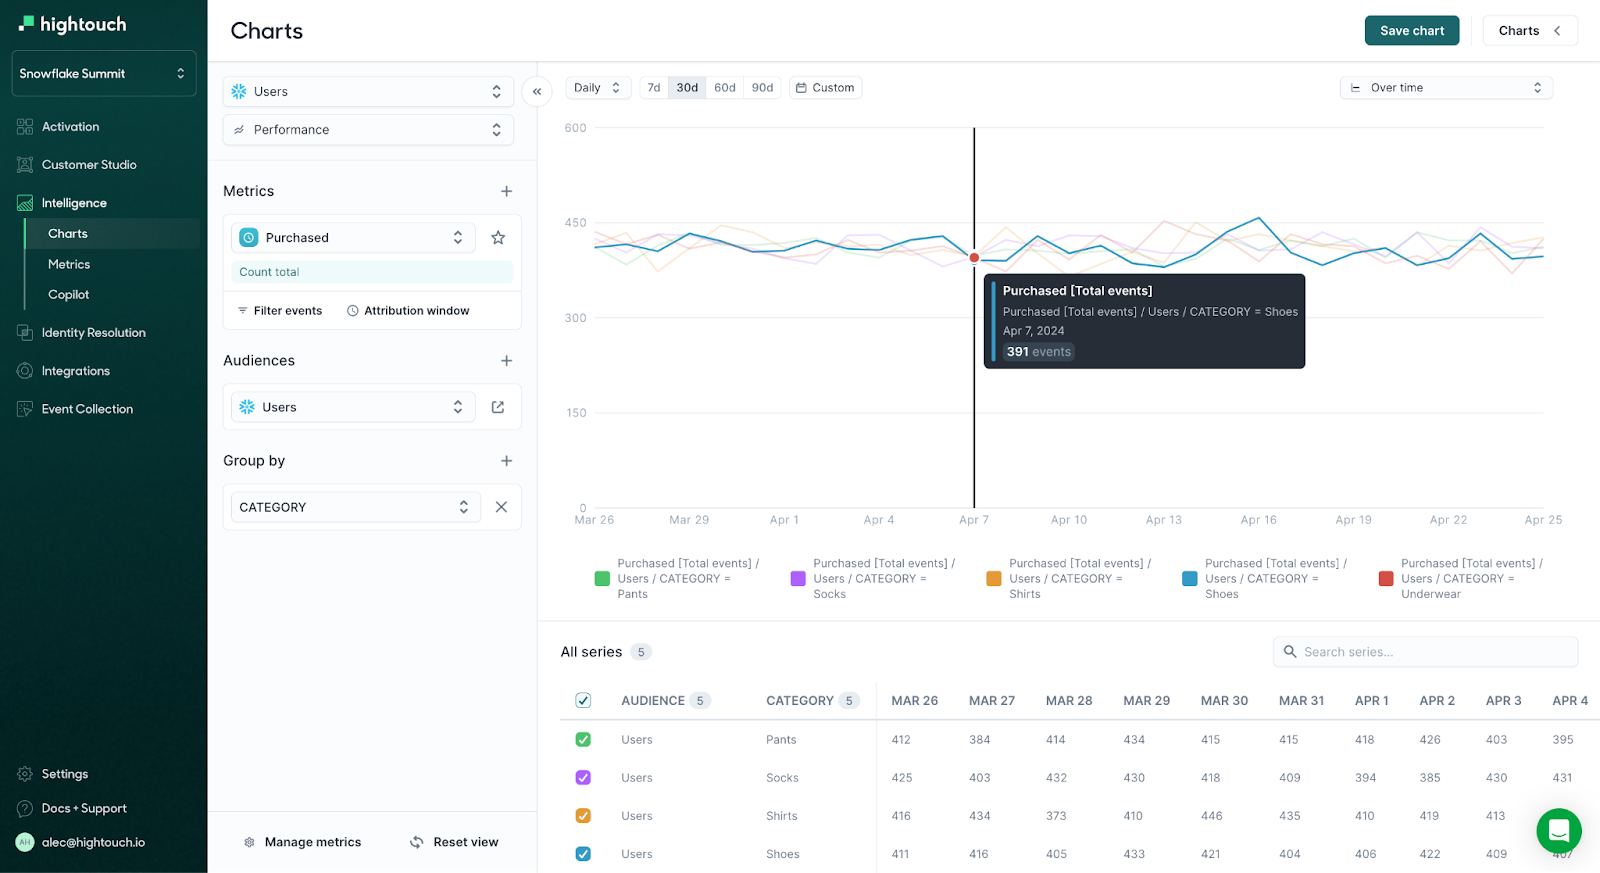Add a new audience with plus icon
The height and width of the screenshot is (873, 1600).
tap(506, 361)
